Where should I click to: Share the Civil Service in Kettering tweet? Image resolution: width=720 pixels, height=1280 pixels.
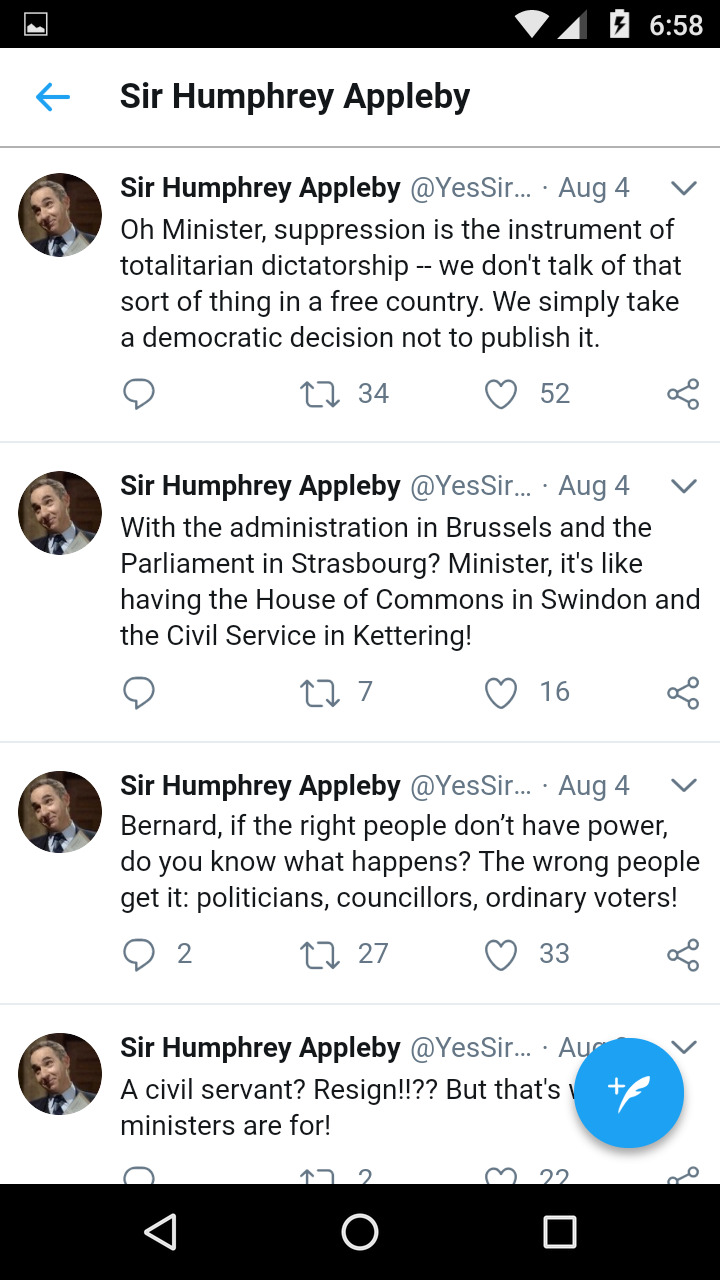point(683,692)
